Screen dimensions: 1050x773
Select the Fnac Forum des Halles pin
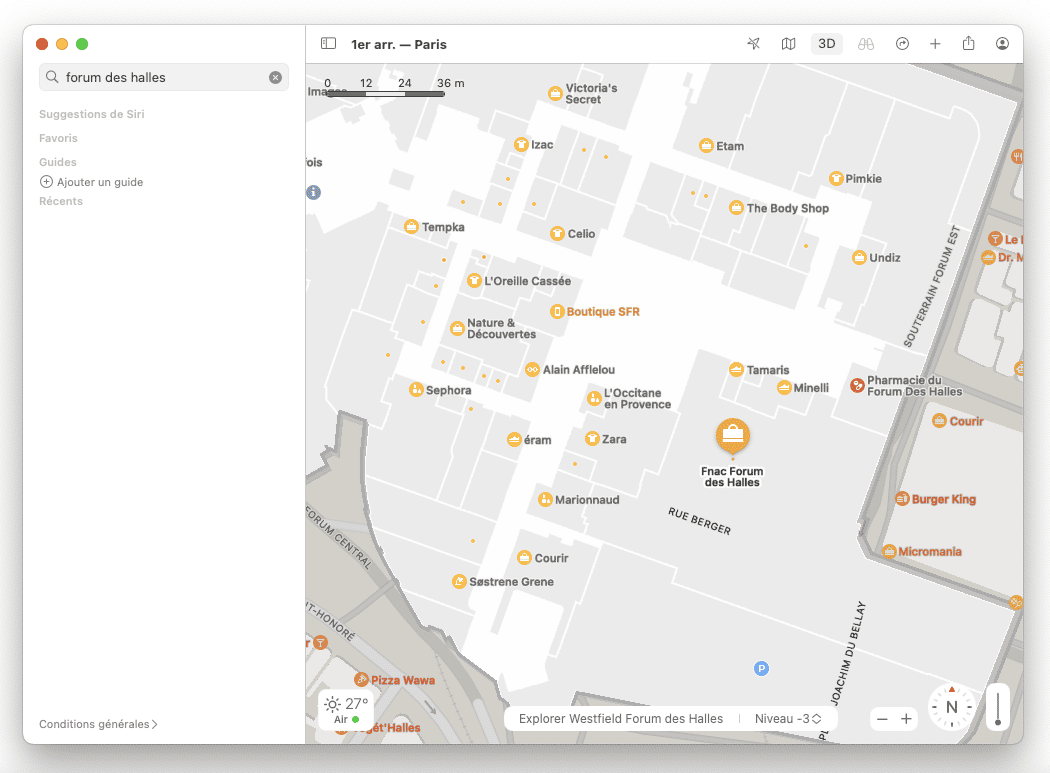coord(733,436)
